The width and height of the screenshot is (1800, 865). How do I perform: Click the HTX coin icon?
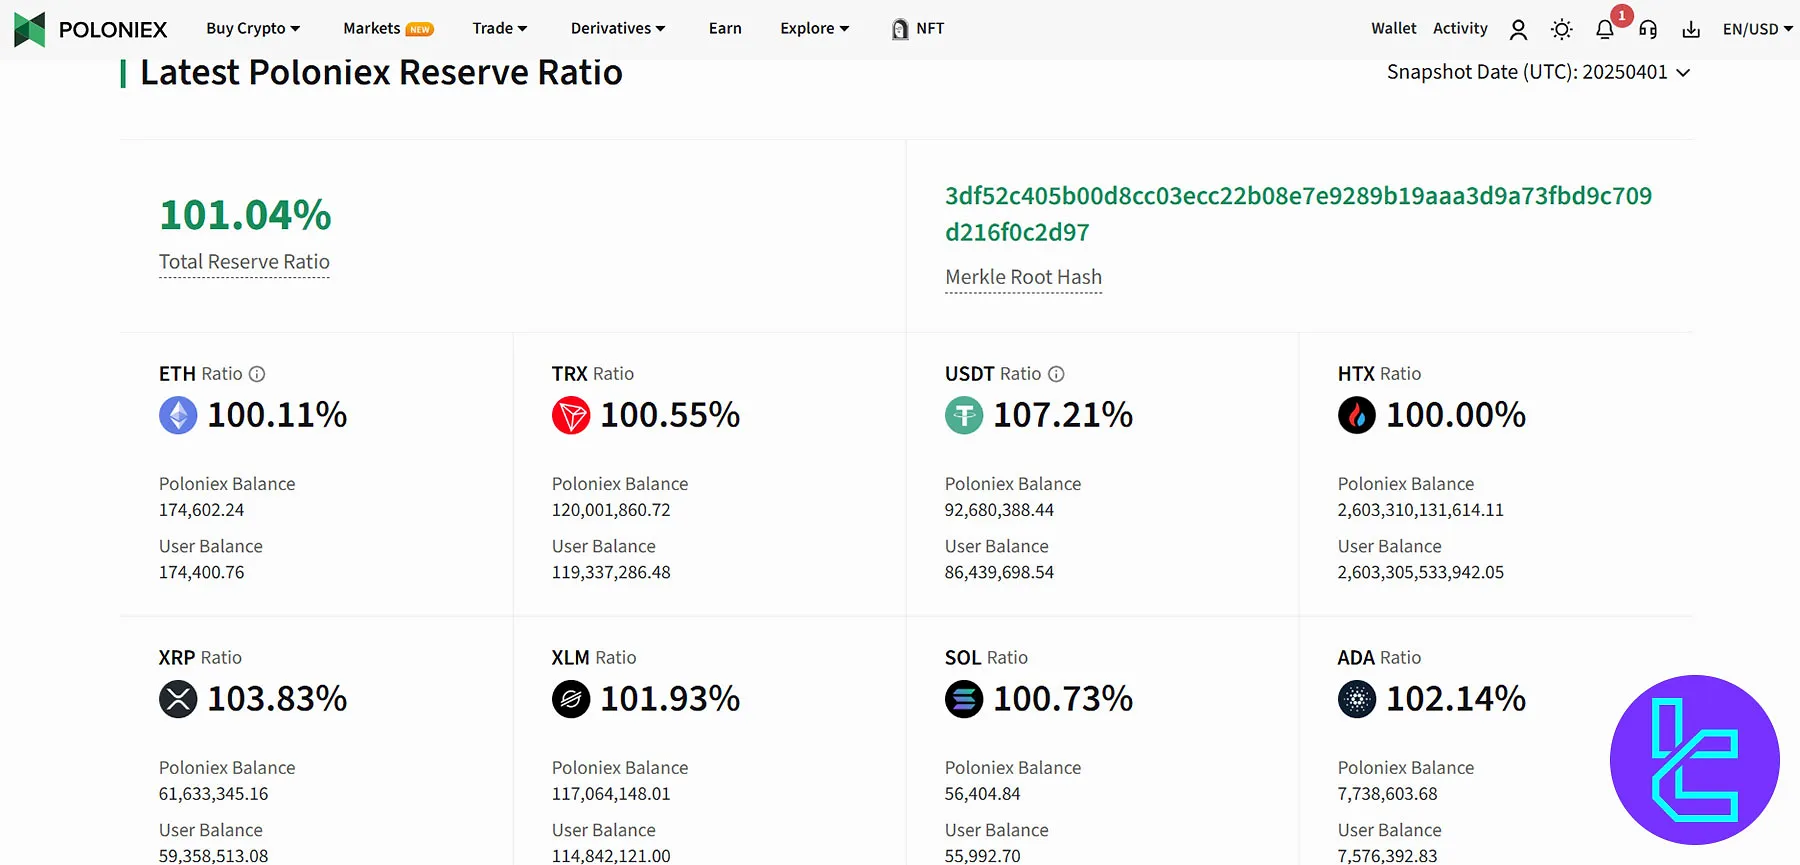coord(1357,415)
